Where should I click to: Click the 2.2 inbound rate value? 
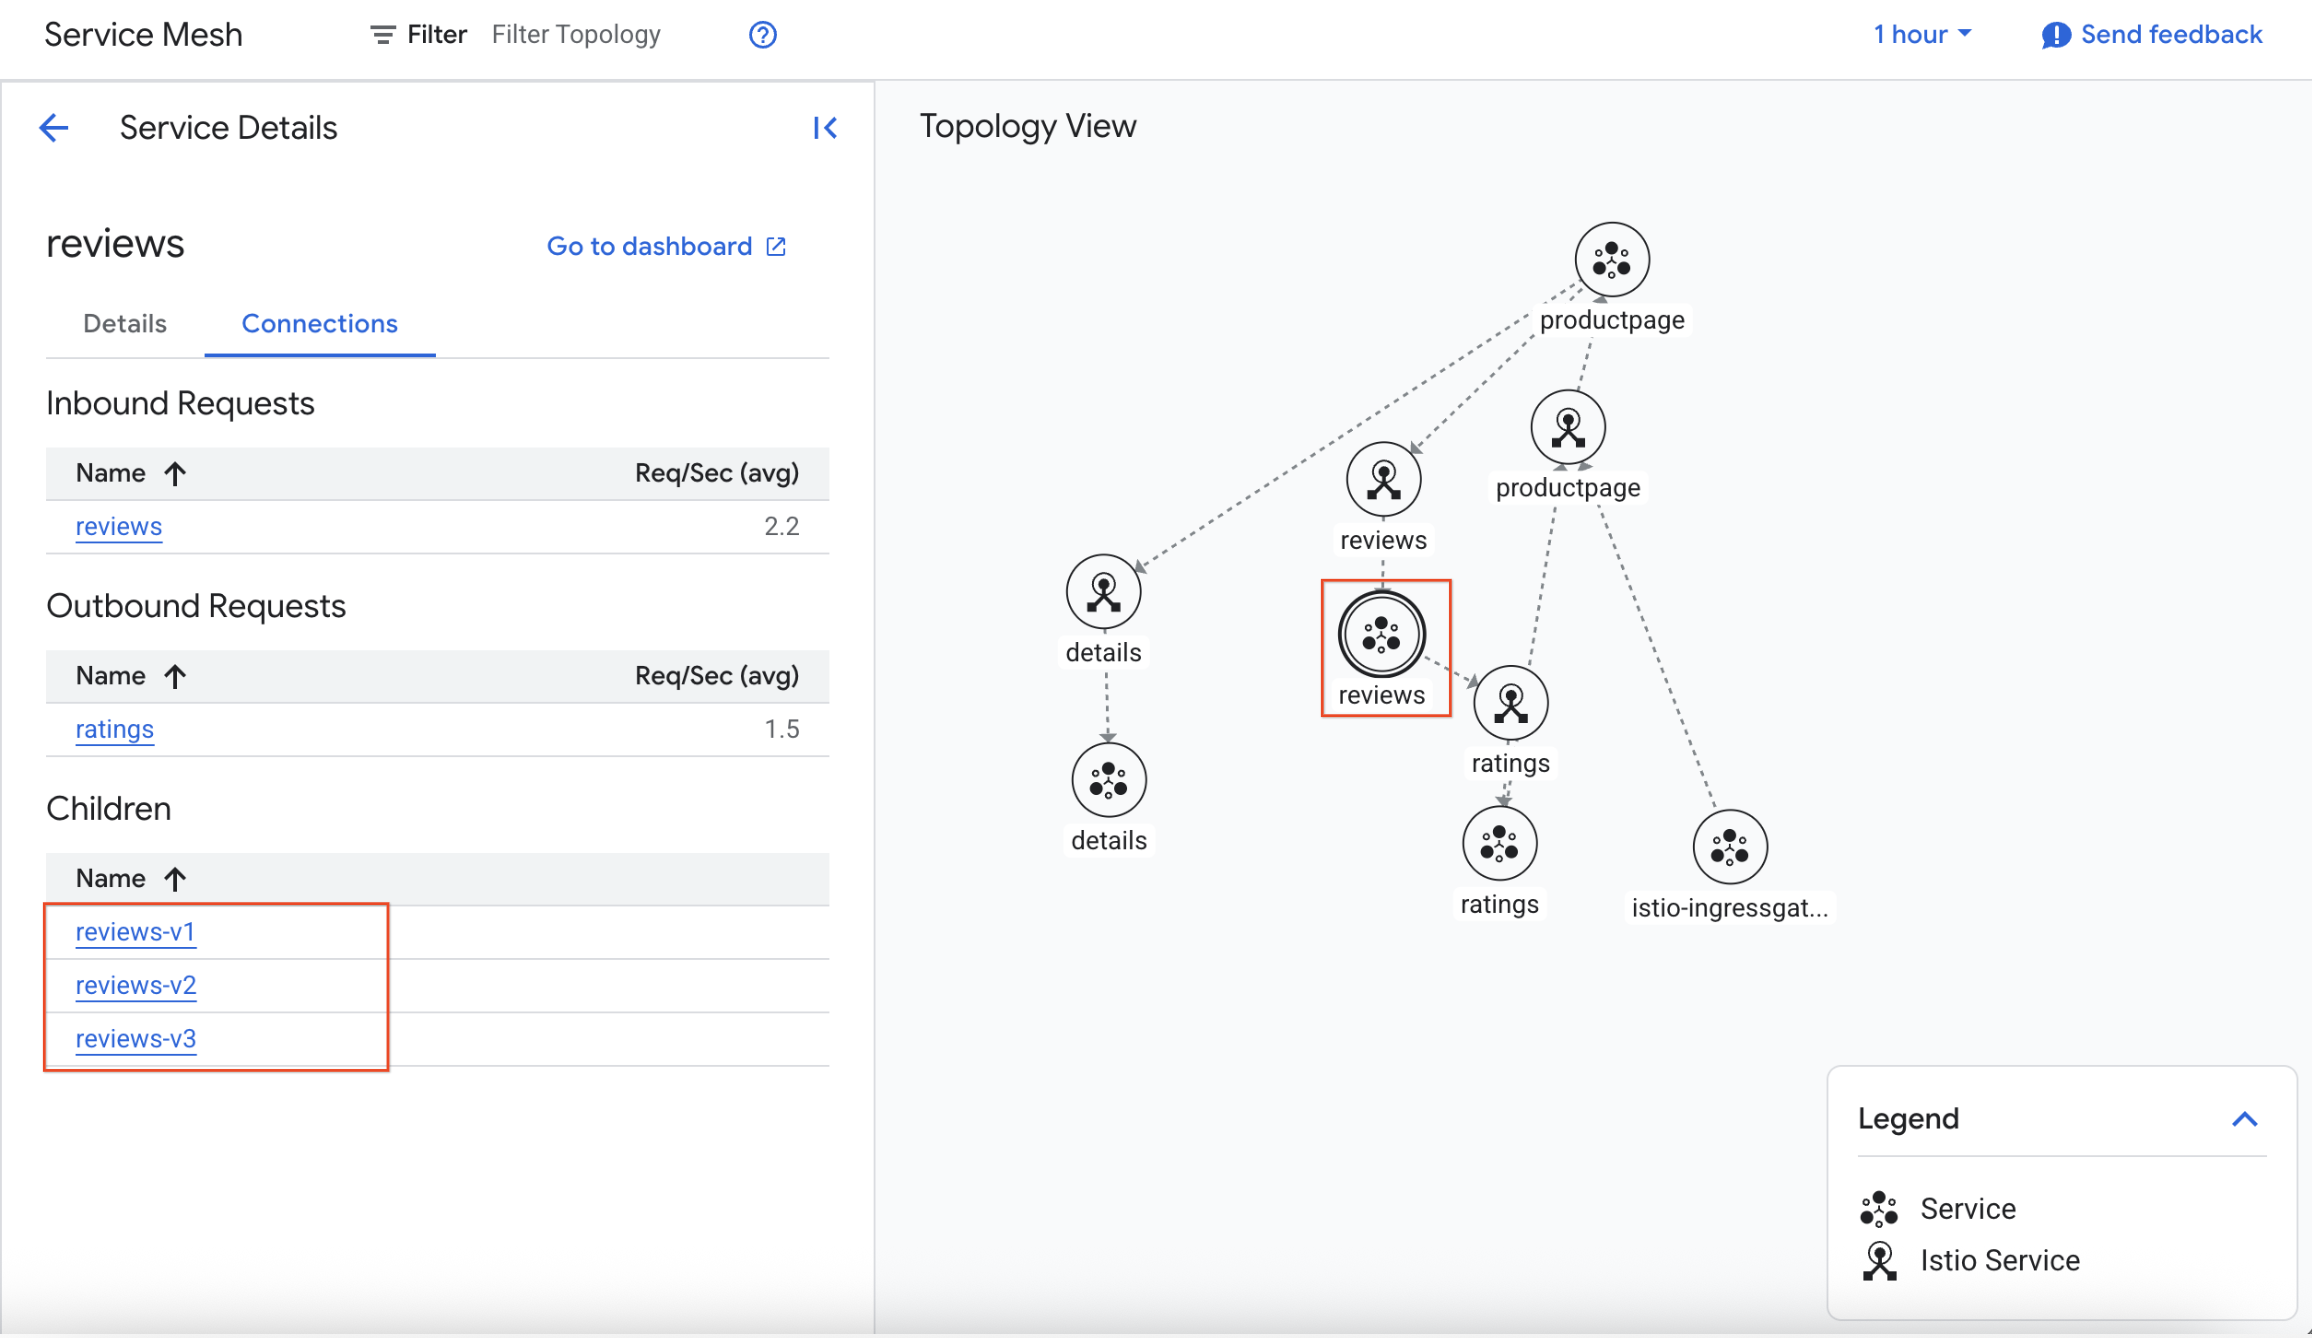click(782, 527)
